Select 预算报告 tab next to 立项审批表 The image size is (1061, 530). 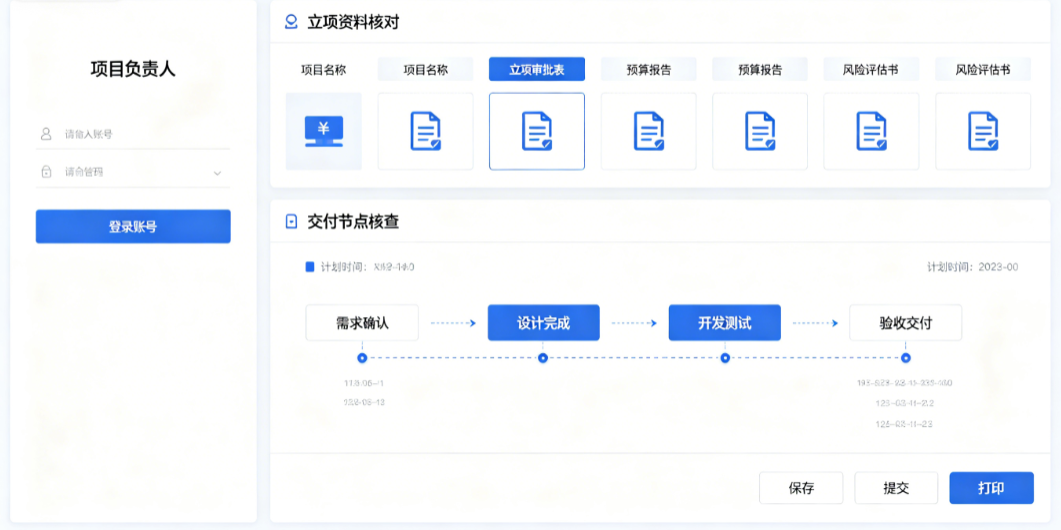[x=648, y=69]
